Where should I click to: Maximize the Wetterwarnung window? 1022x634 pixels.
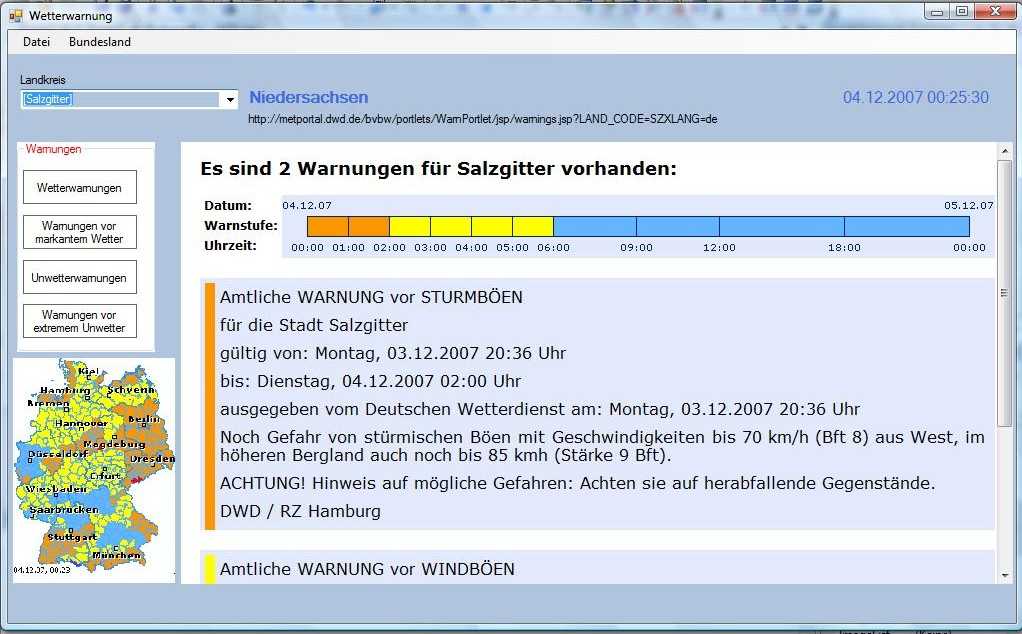coord(961,12)
